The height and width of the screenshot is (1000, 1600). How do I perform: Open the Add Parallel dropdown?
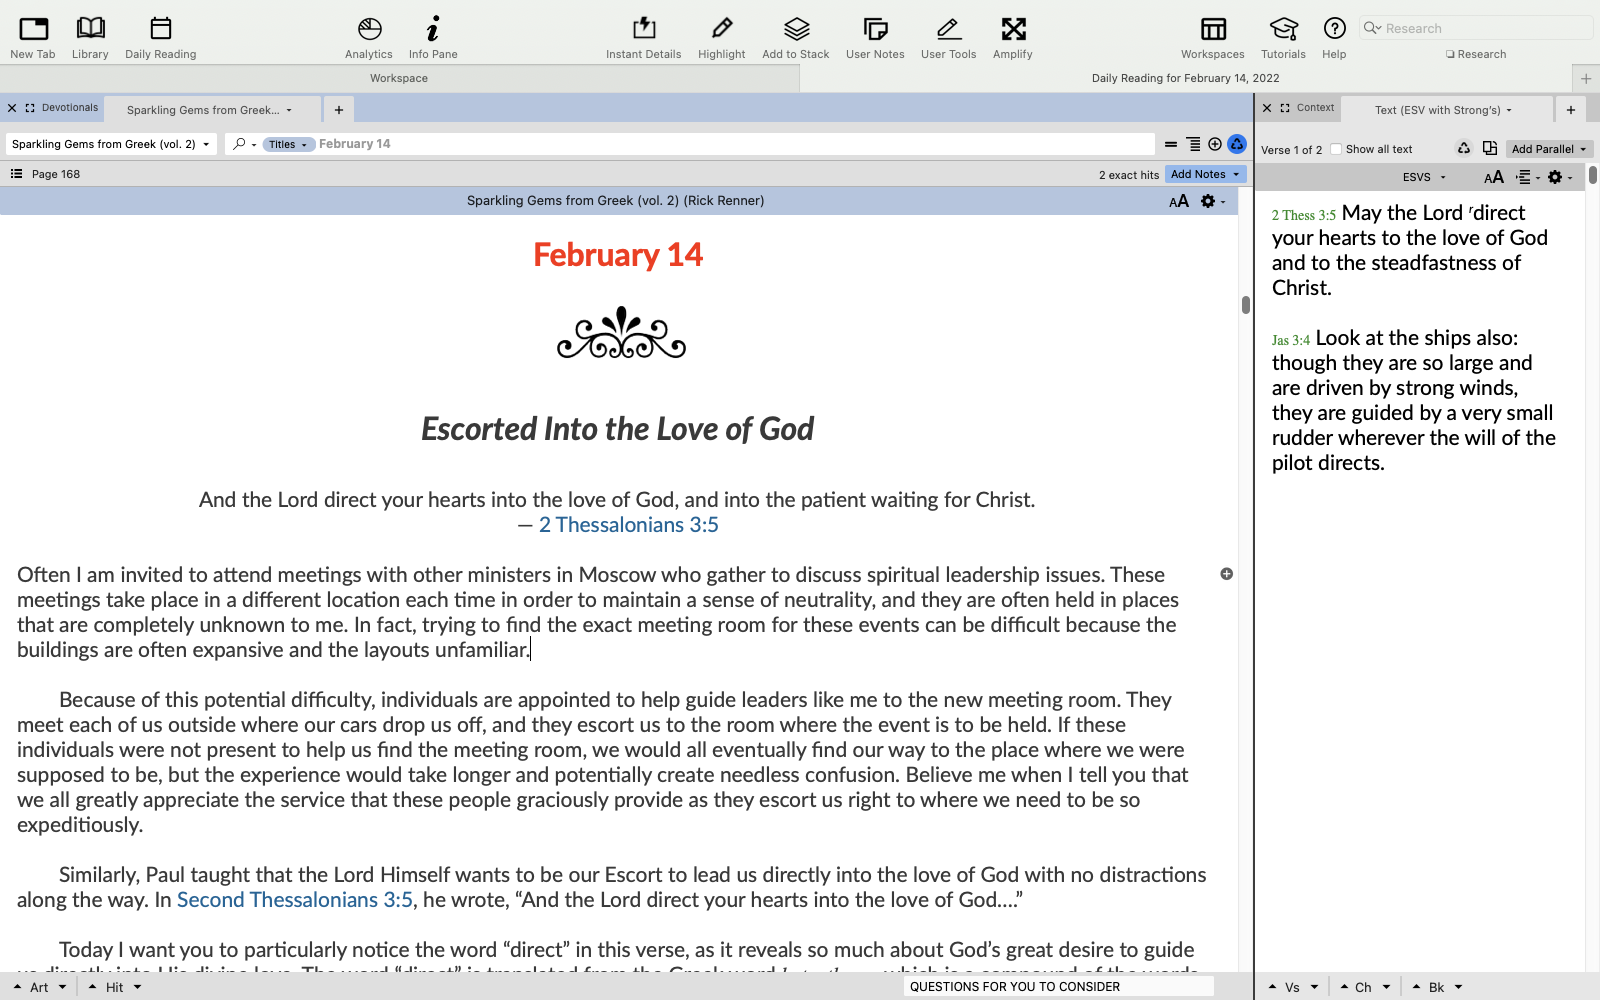[x=1549, y=149]
